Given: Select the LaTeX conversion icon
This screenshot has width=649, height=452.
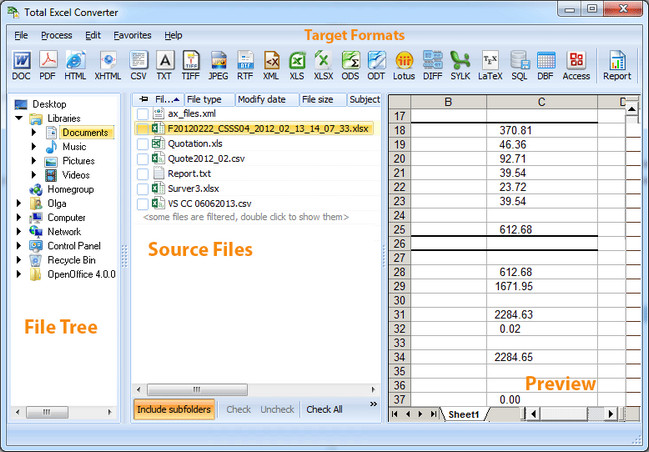Looking at the screenshot, I should click(x=490, y=65).
